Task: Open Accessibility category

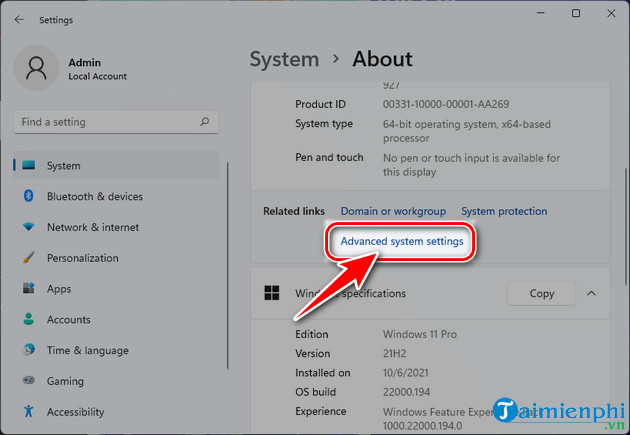Action: [x=116, y=411]
